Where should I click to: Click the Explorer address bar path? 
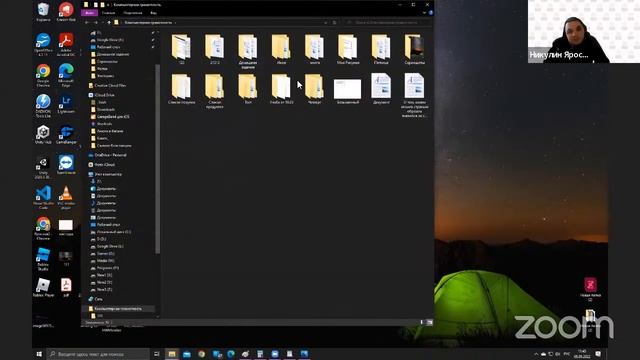(149, 22)
